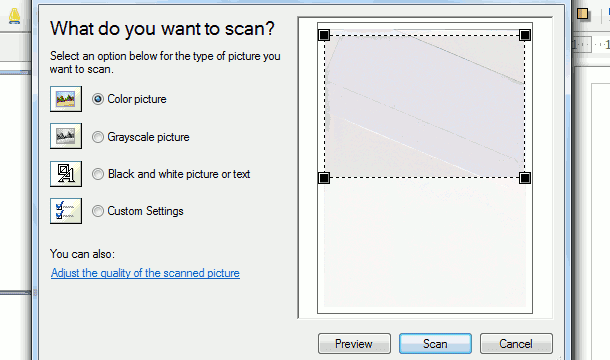
Task: Click the Custom Settings checklist icon
Action: pyautogui.click(x=66, y=211)
